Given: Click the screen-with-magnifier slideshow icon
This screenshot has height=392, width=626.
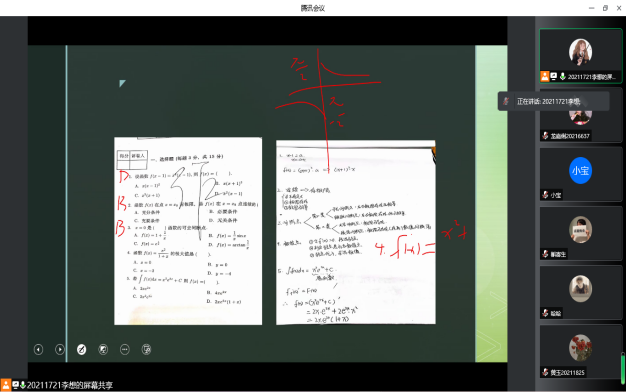Looking at the screenshot, I should (146, 350).
